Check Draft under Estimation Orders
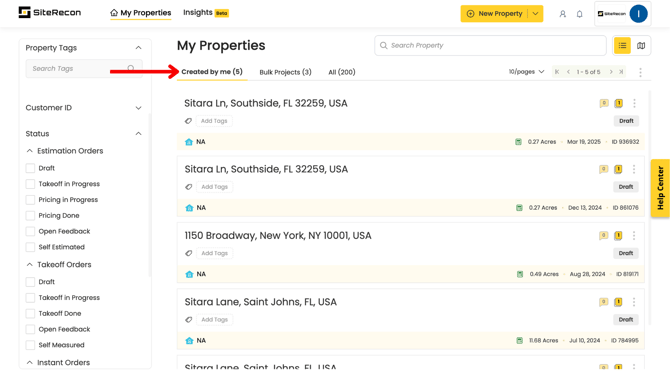This screenshot has height=377, width=670. [x=30, y=168]
